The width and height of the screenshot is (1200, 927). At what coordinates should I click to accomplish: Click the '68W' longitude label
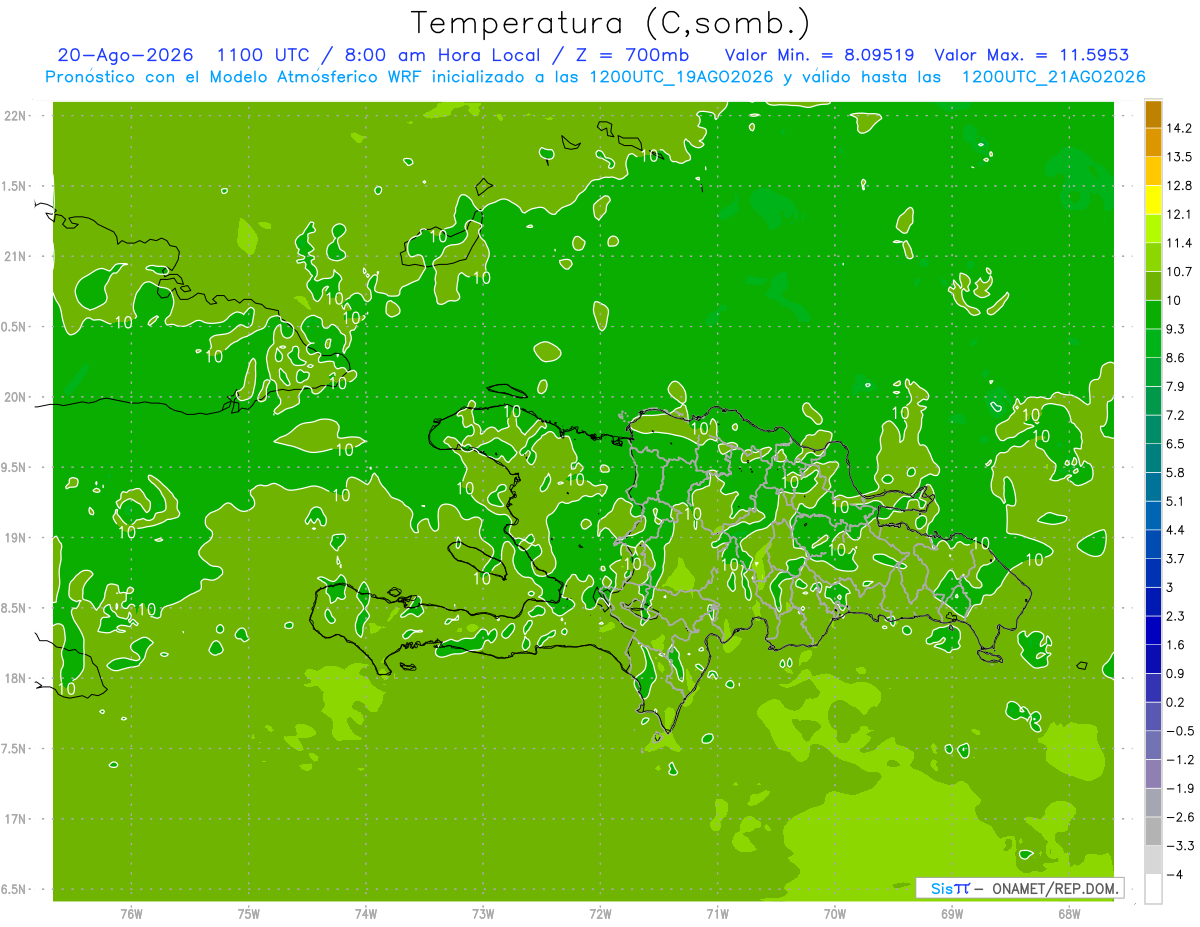tap(1069, 914)
